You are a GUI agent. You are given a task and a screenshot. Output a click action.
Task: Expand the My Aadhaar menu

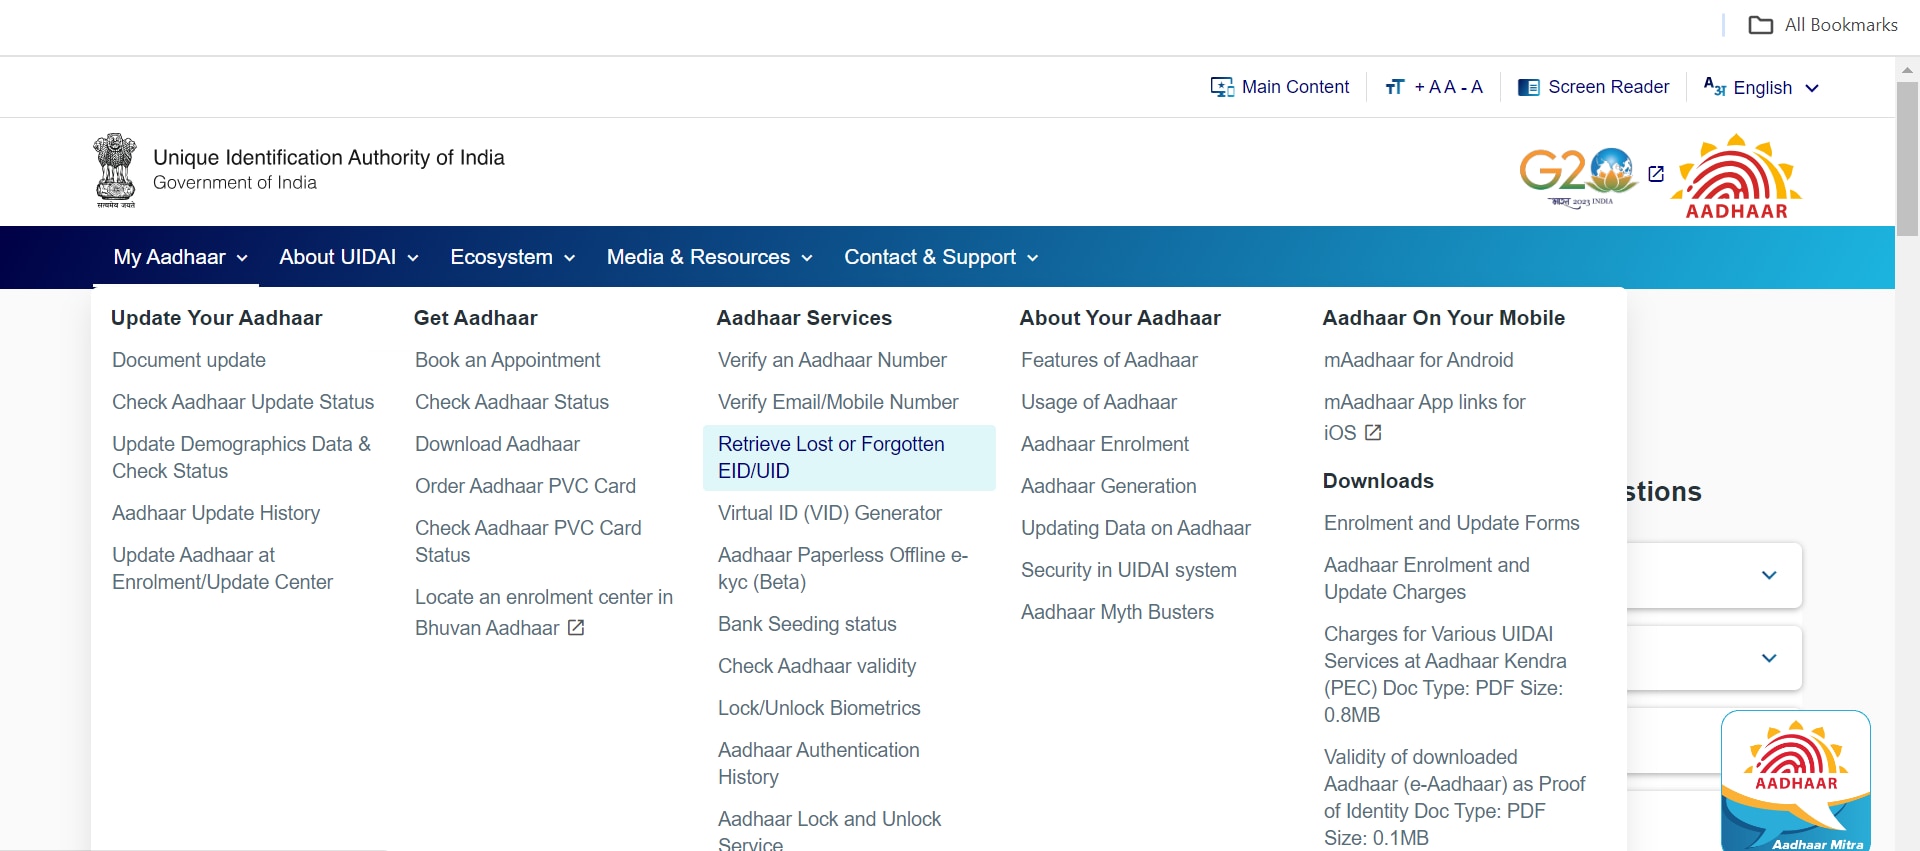point(181,257)
